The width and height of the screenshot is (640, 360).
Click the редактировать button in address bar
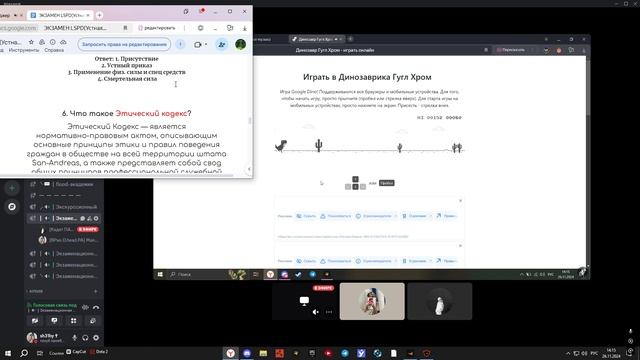(x=157, y=28)
